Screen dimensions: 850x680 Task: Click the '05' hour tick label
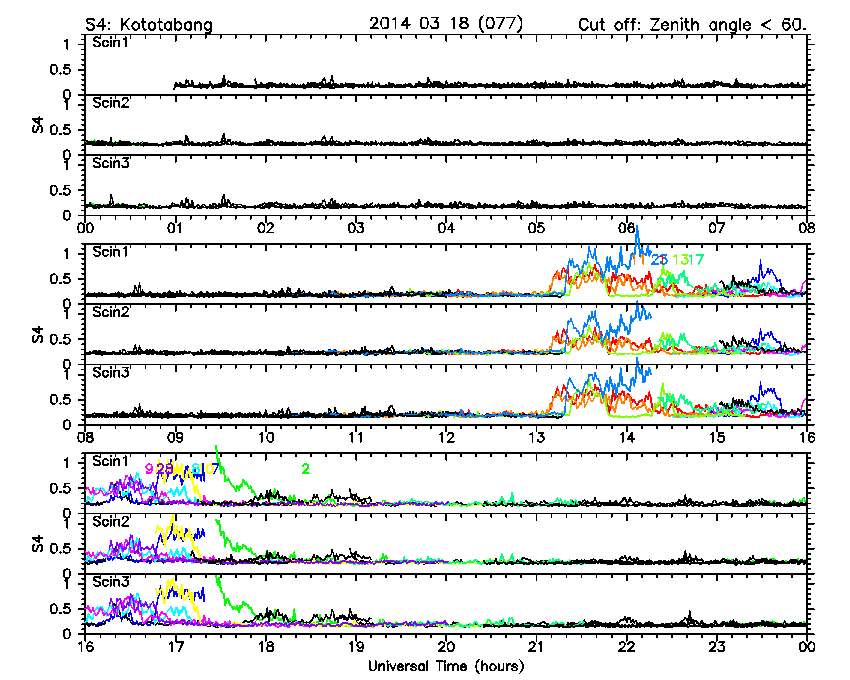536,228
